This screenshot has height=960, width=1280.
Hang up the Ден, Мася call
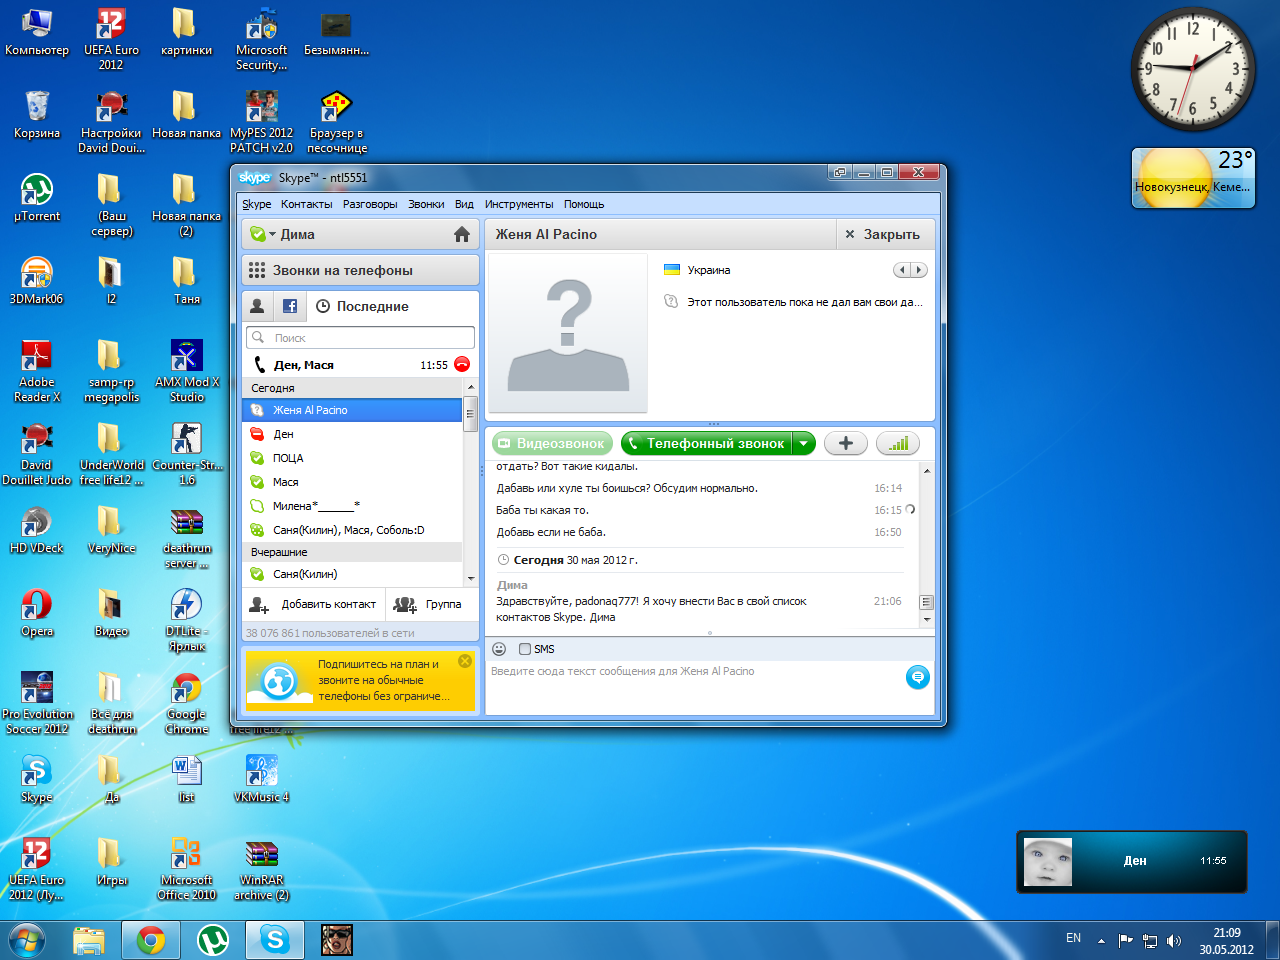462,364
